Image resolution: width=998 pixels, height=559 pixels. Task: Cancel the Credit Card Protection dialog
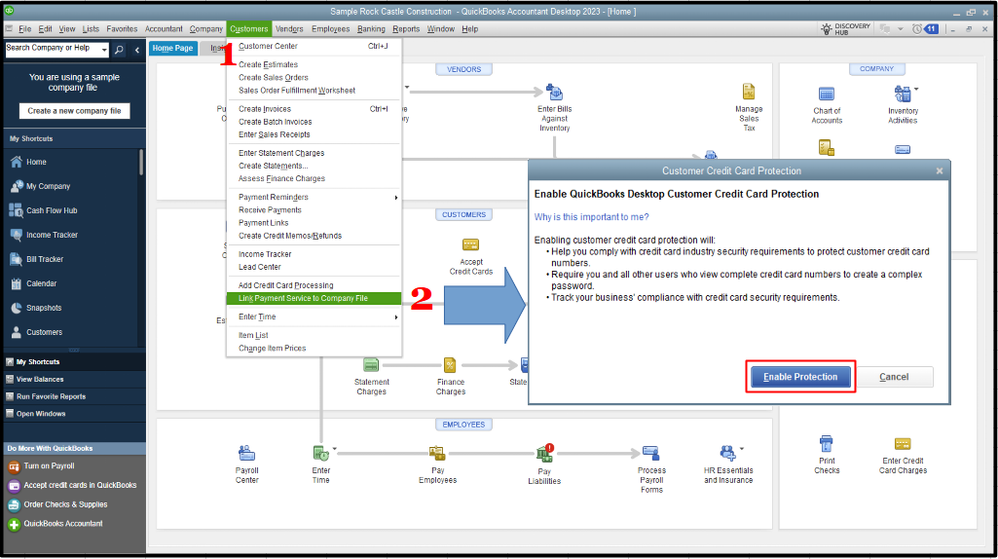(894, 377)
